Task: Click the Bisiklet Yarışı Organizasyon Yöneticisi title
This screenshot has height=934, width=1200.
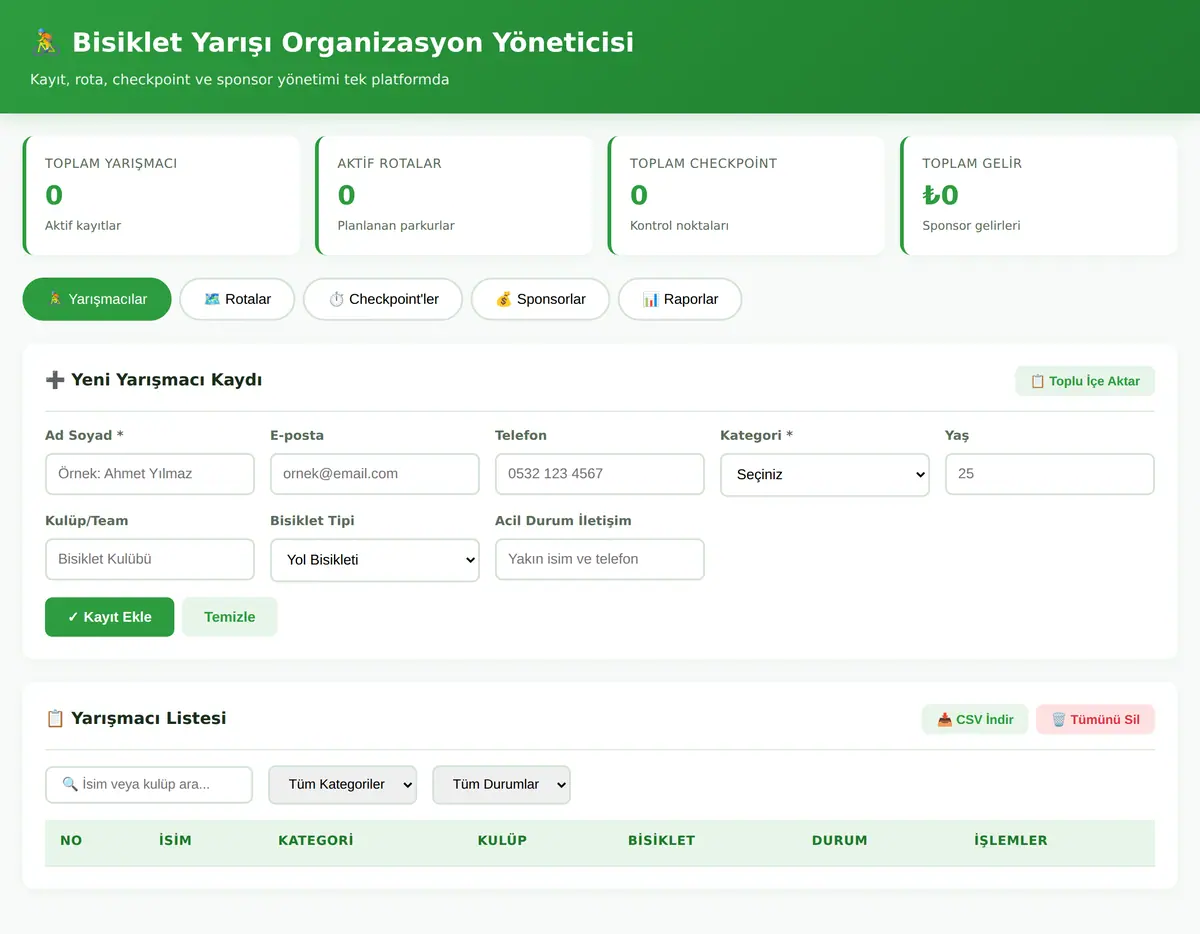Action: [x=353, y=42]
